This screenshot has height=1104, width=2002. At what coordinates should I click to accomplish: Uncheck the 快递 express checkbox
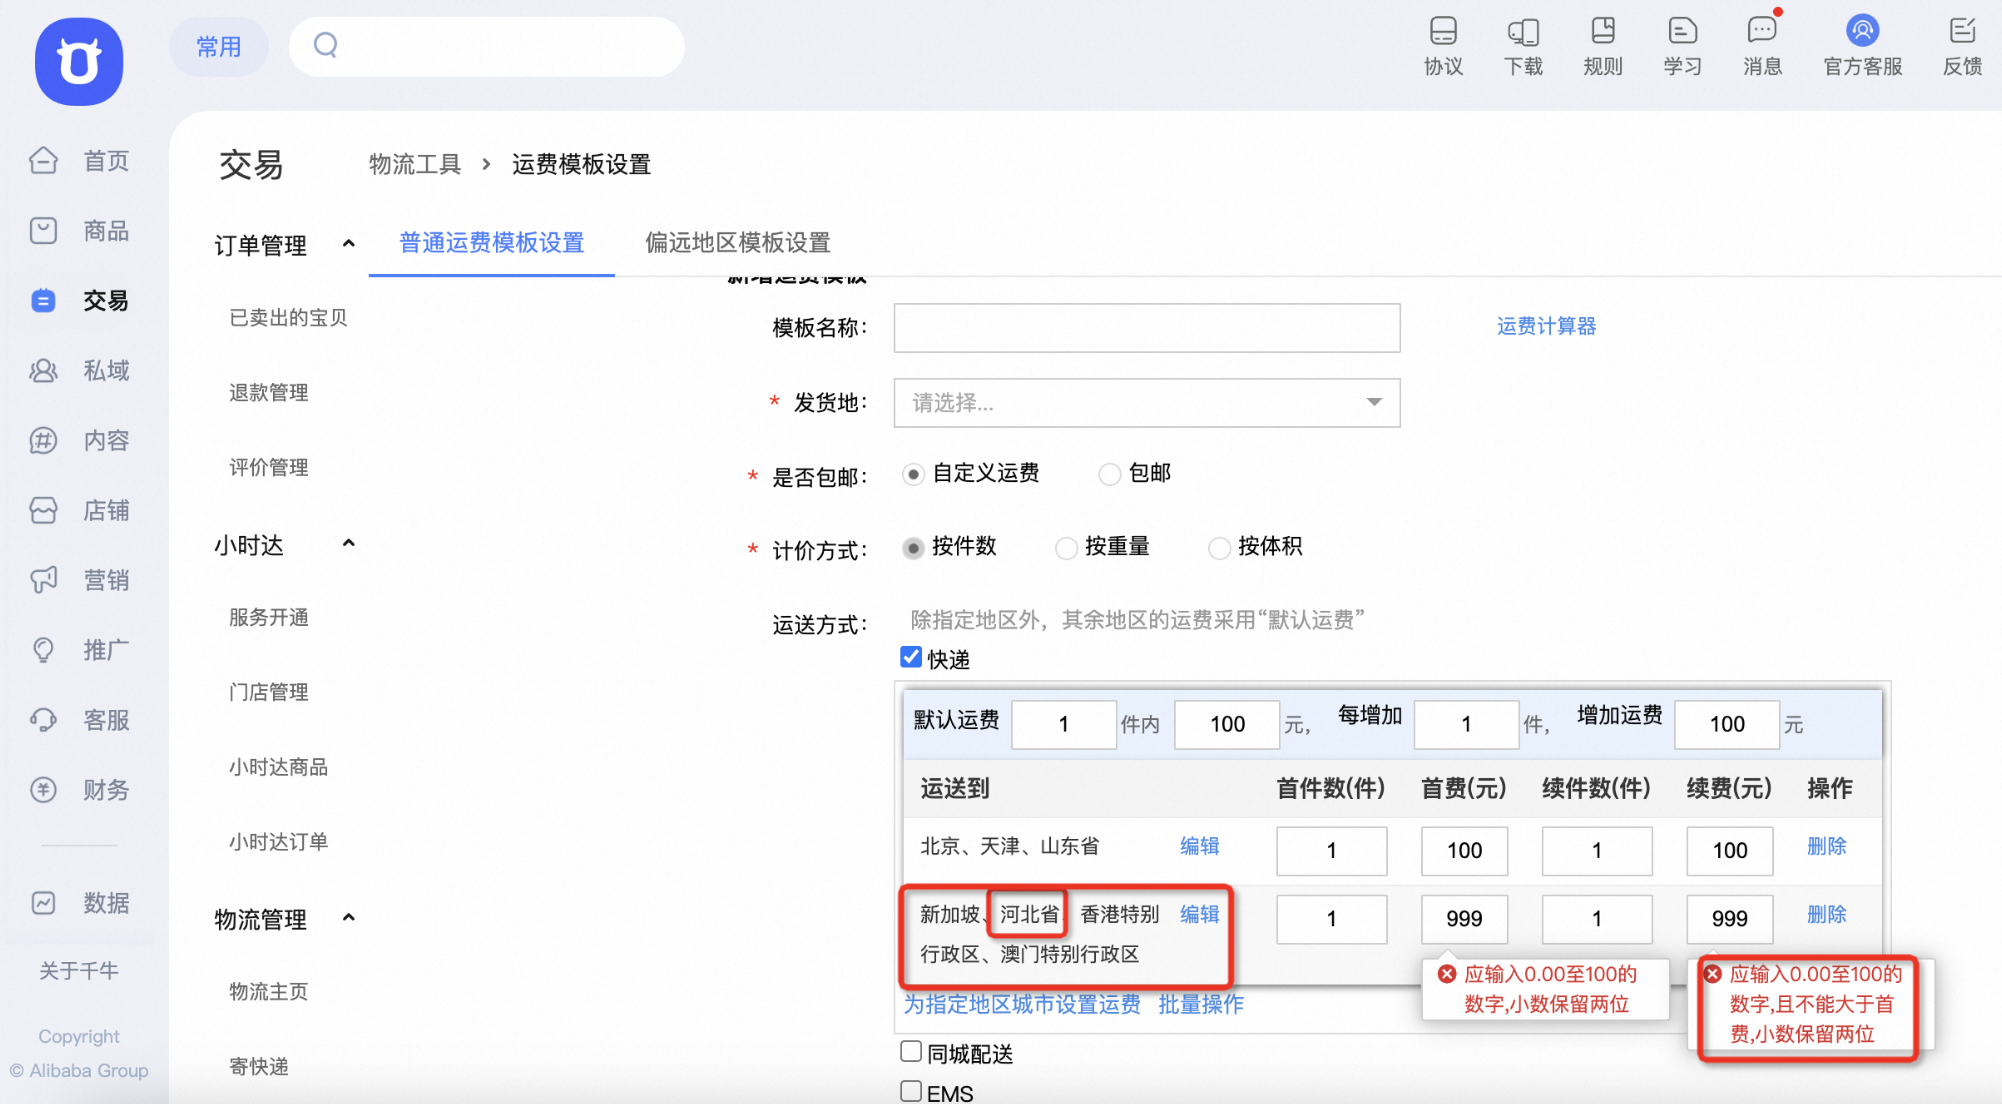(911, 657)
